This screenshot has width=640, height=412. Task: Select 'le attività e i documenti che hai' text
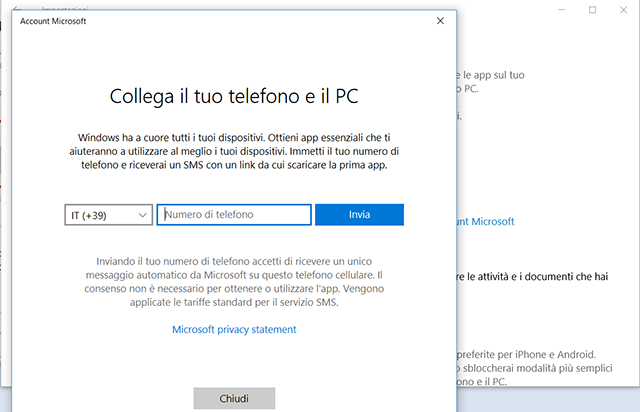536,277
